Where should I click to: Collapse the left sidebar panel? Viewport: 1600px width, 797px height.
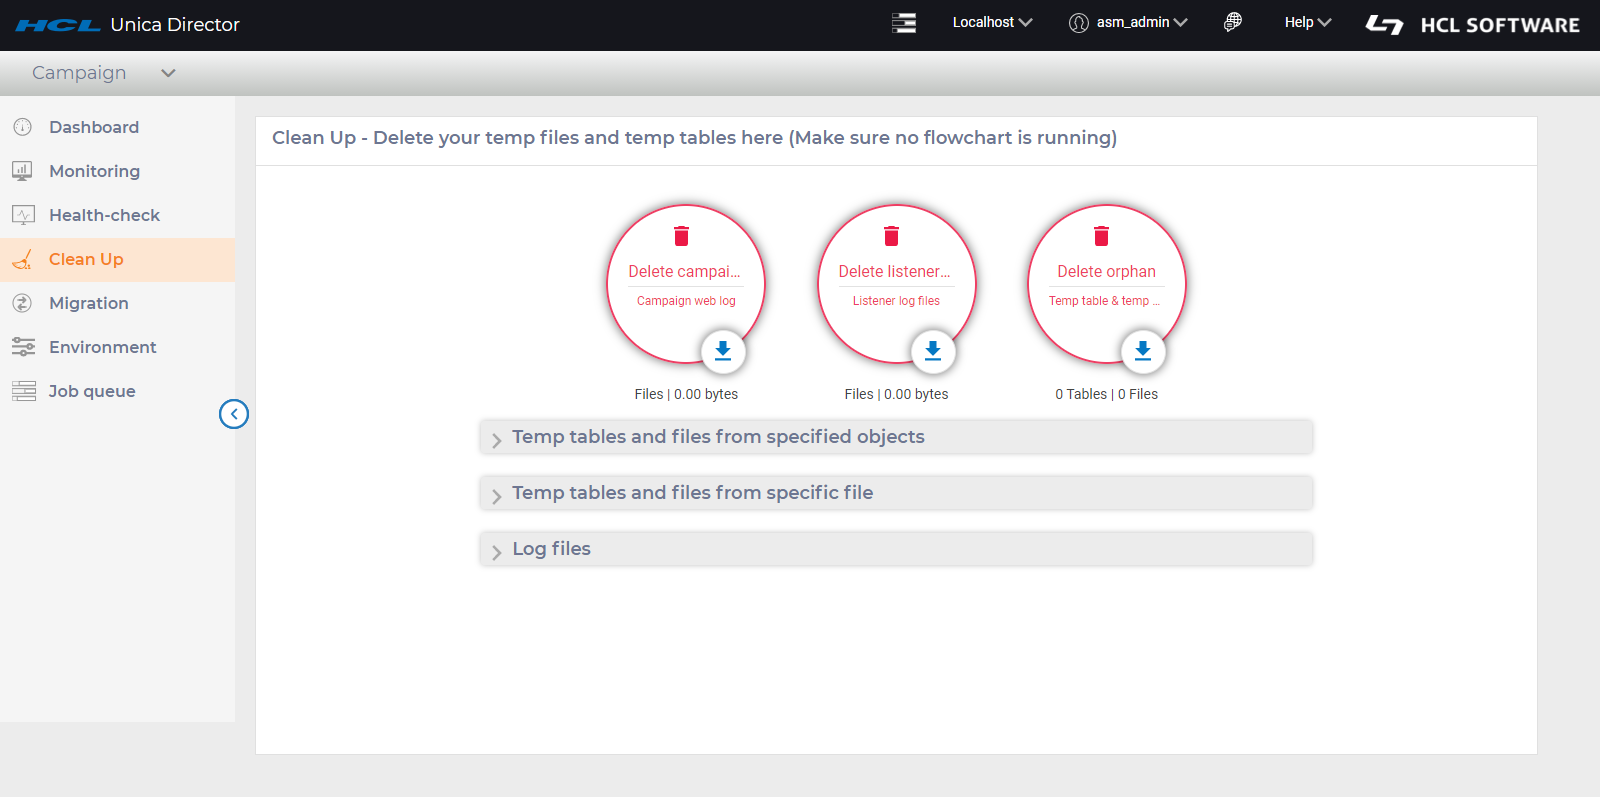click(x=234, y=414)
